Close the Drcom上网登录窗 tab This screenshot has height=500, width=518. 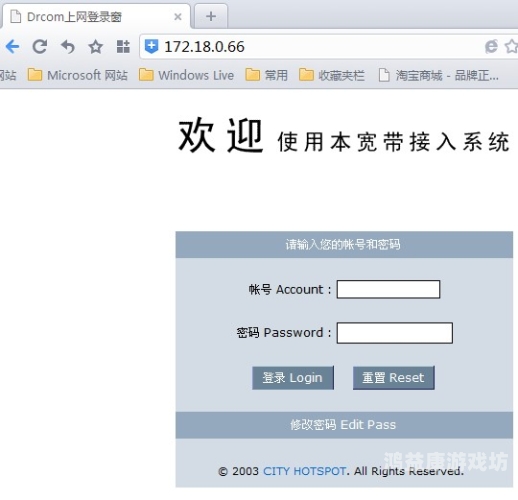(x=178, y=17)
